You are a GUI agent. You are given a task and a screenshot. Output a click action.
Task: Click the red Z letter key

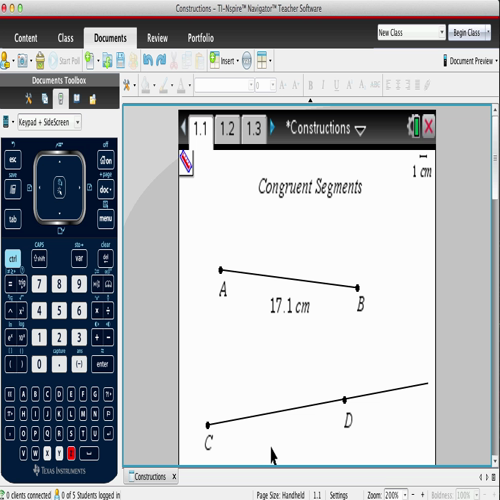click(x=71, y=453)
